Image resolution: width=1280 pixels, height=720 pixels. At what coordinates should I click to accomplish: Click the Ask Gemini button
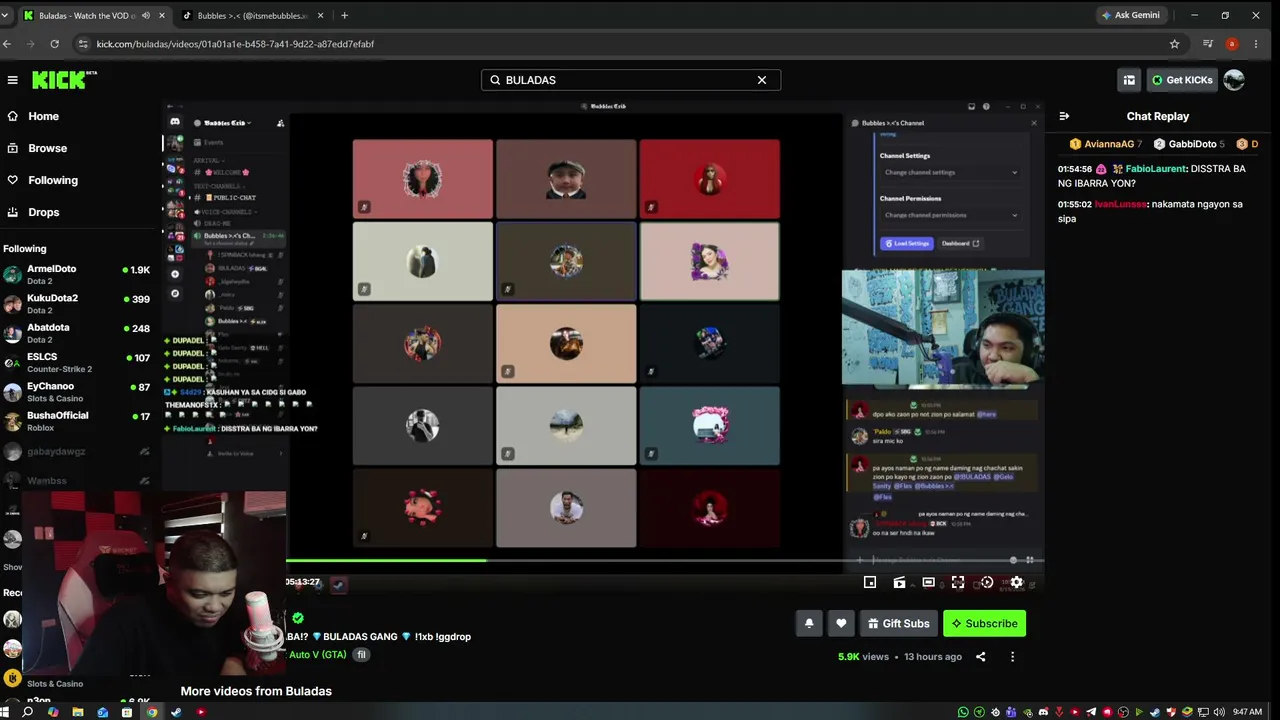[x=1130, y=16]
